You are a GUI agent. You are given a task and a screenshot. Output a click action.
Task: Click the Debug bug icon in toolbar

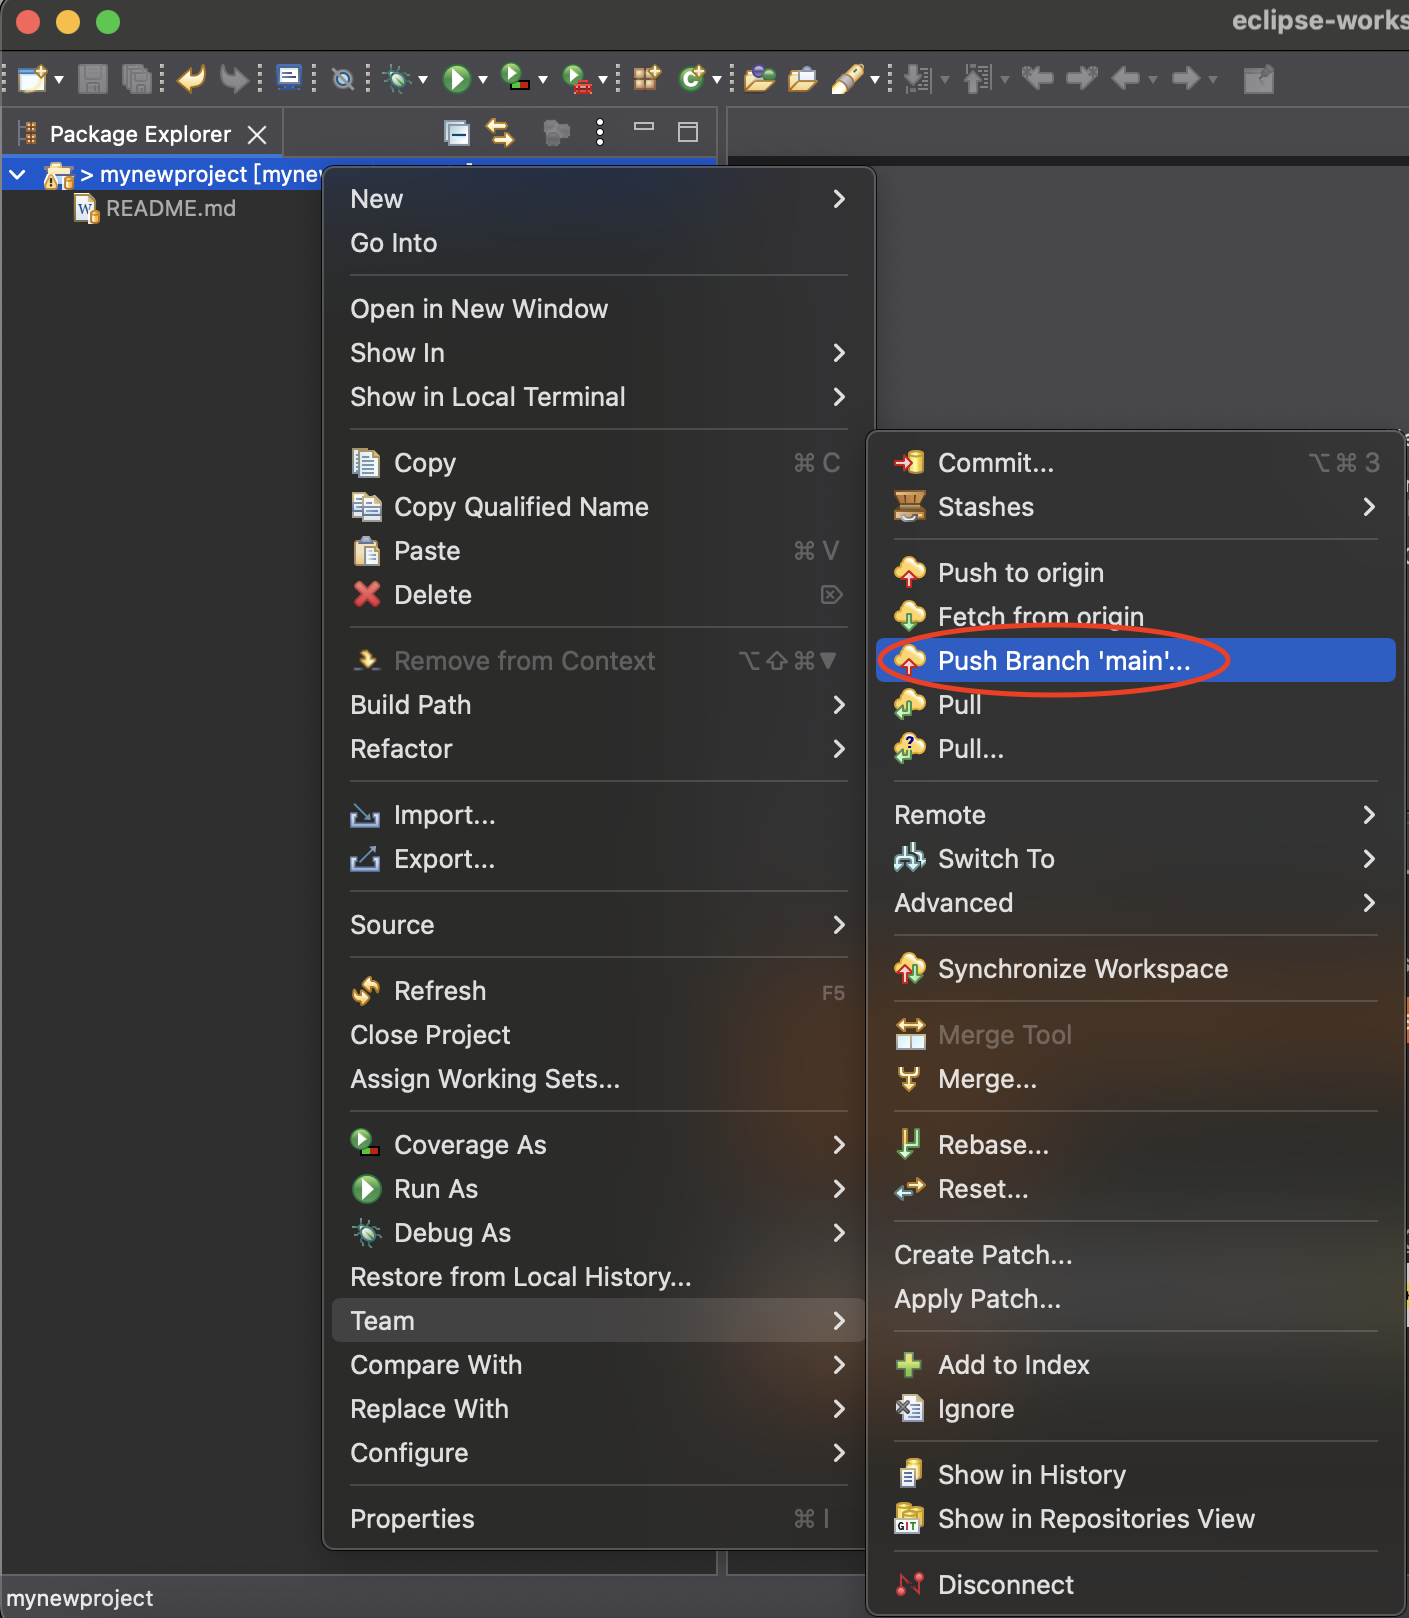pos(397,79)
